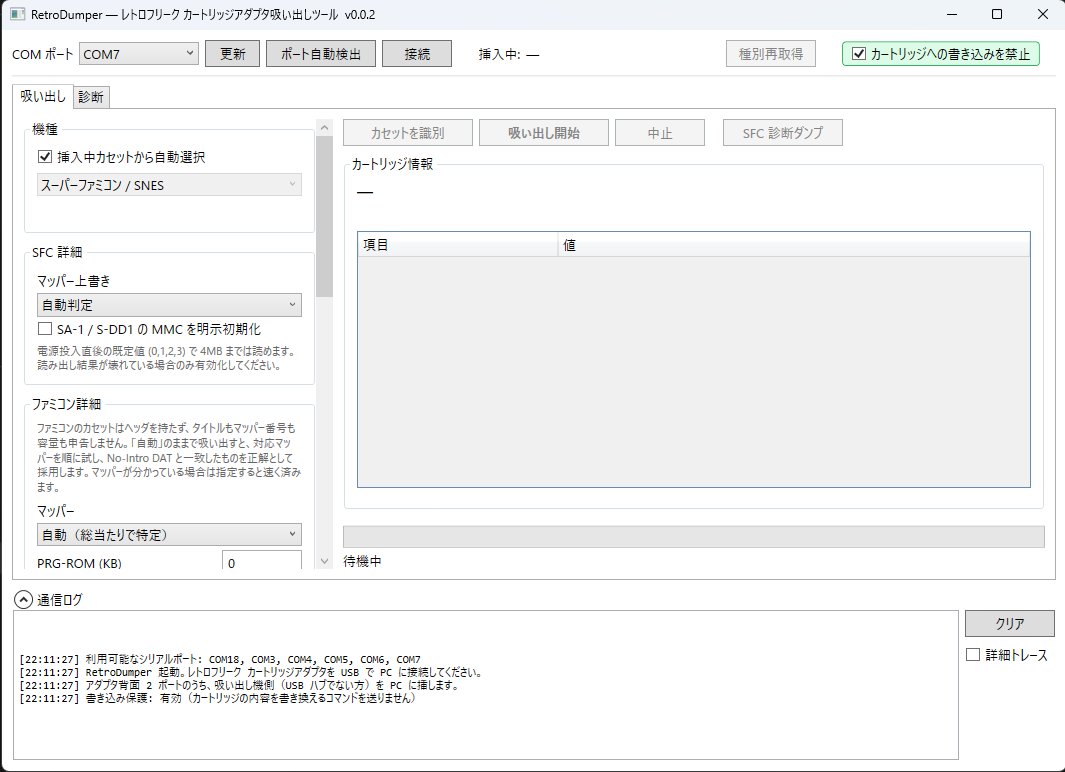Open the COM ポート dropdown showing COM7
Viewport: 1065px width, 772px height.
pos(139,54)
